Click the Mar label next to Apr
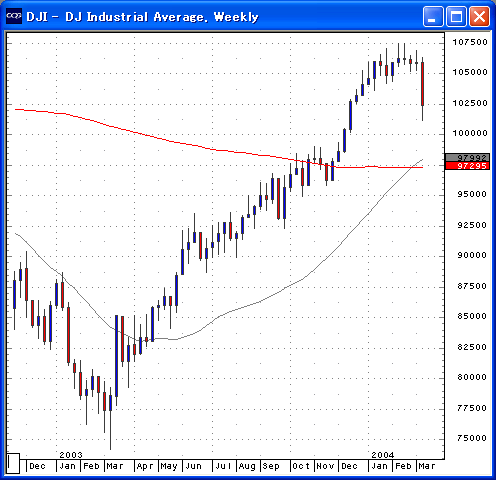 tap(115, 466)
